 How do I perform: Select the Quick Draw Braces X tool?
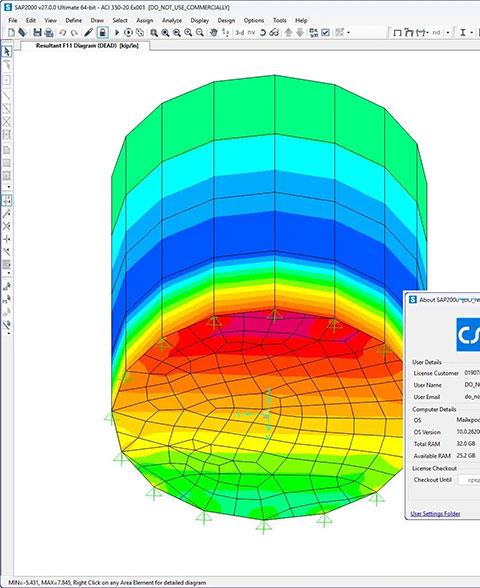pyautogui.click(x=7, y=121)
